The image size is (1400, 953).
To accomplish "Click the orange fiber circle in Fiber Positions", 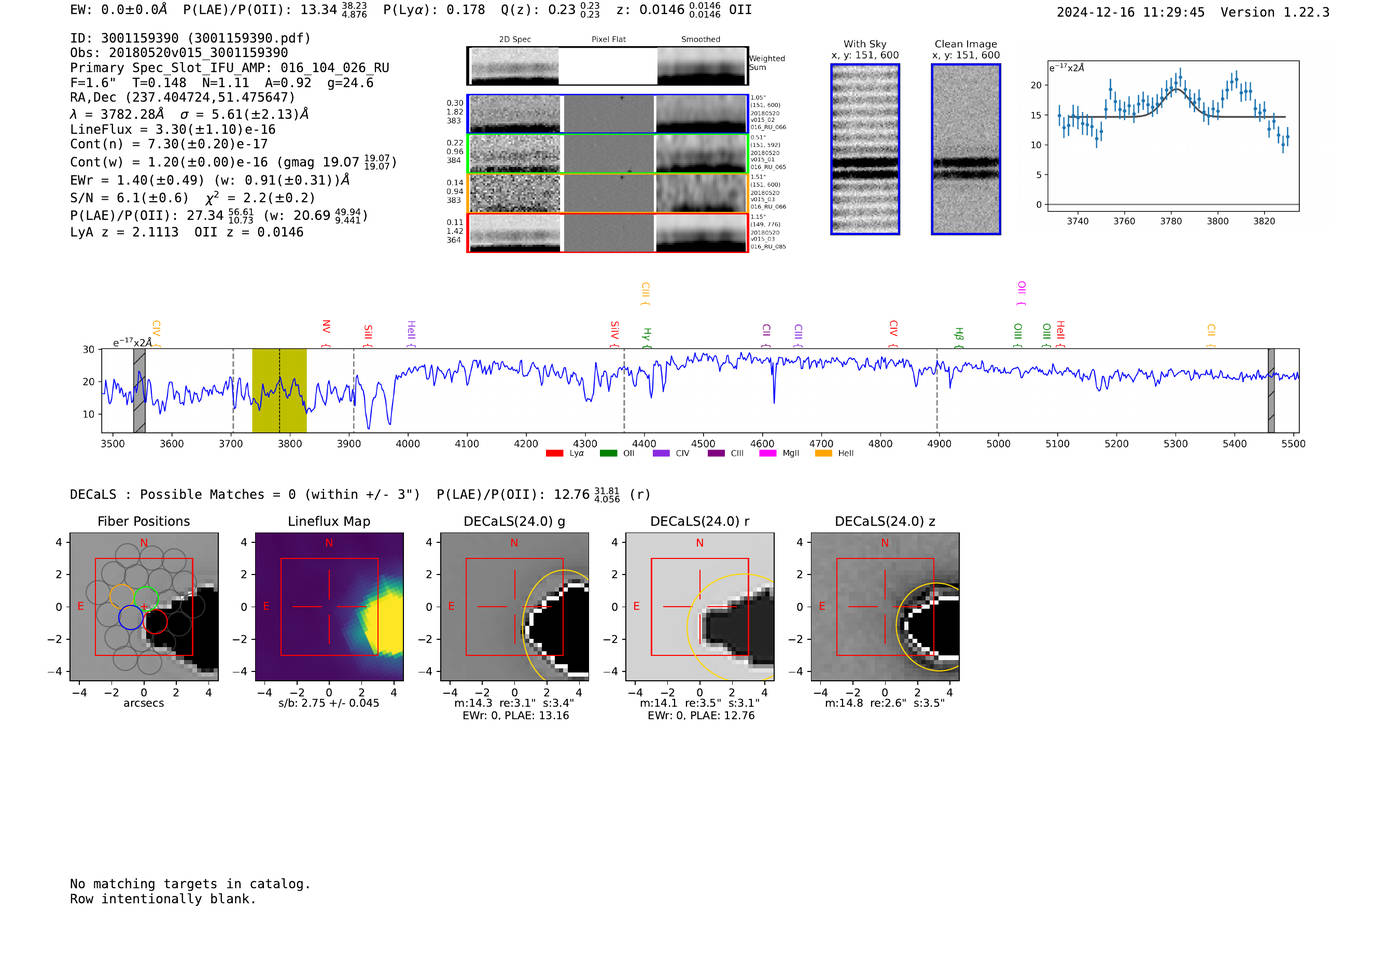I will point(122,597).
